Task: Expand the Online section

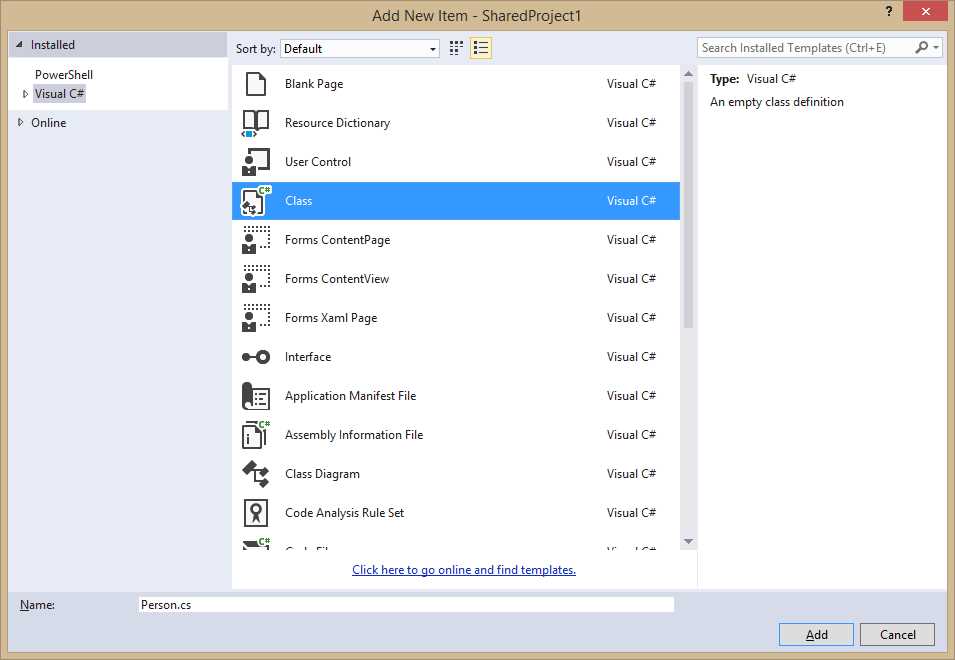Action: click(20, 122)
